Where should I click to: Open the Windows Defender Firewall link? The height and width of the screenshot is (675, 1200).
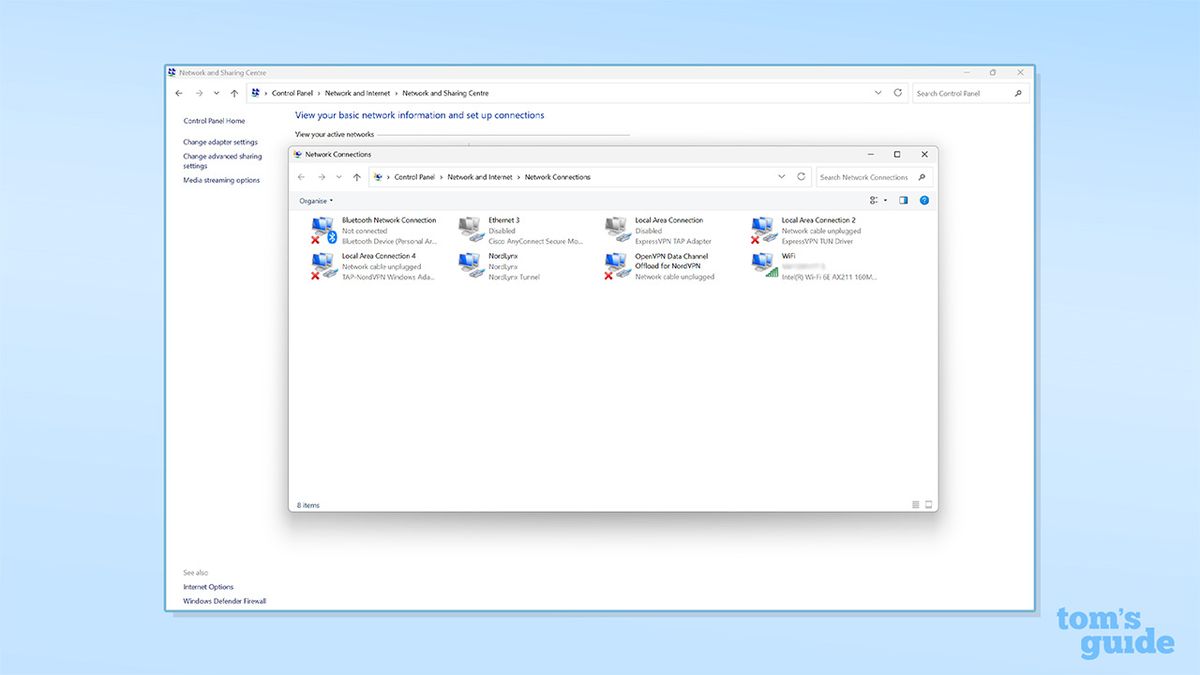click(x=223, y=601)
